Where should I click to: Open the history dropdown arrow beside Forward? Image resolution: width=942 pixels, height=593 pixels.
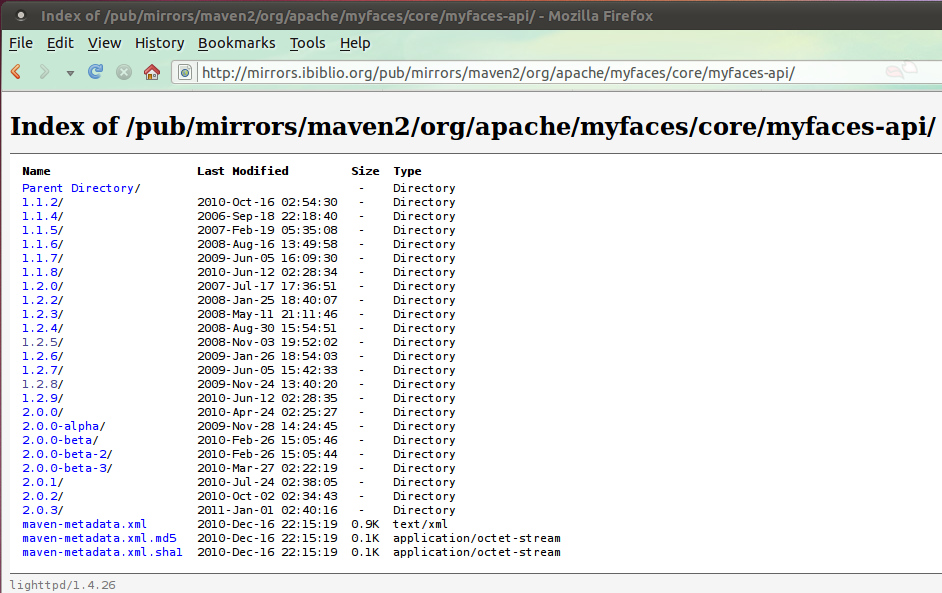pos(70,73)
